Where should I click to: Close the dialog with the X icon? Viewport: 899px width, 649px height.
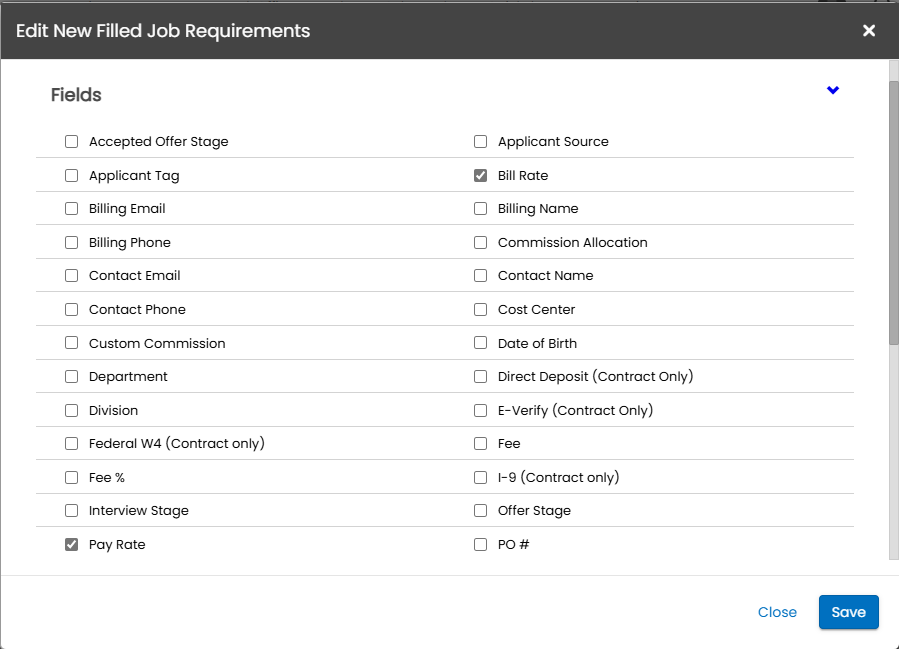[869, 31]
